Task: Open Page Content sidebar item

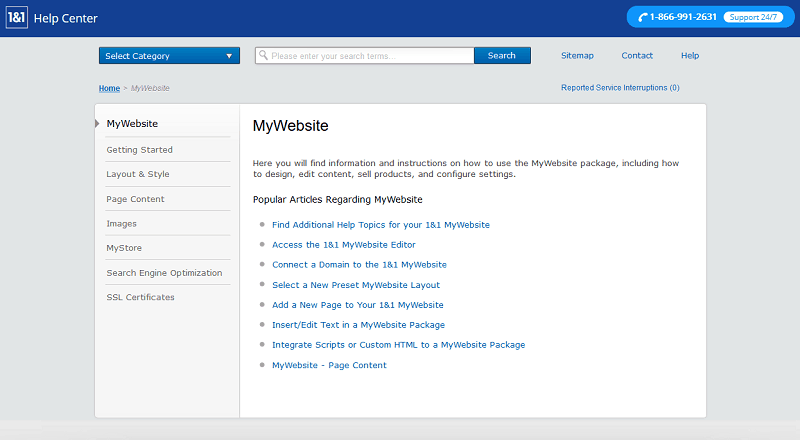Action: coord(135,199)
